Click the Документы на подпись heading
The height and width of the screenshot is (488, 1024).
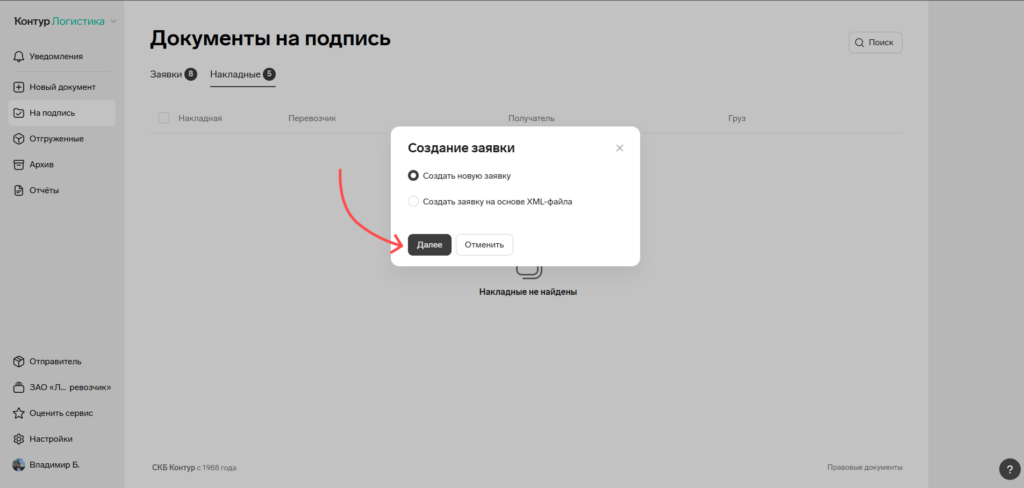(270, 39)
